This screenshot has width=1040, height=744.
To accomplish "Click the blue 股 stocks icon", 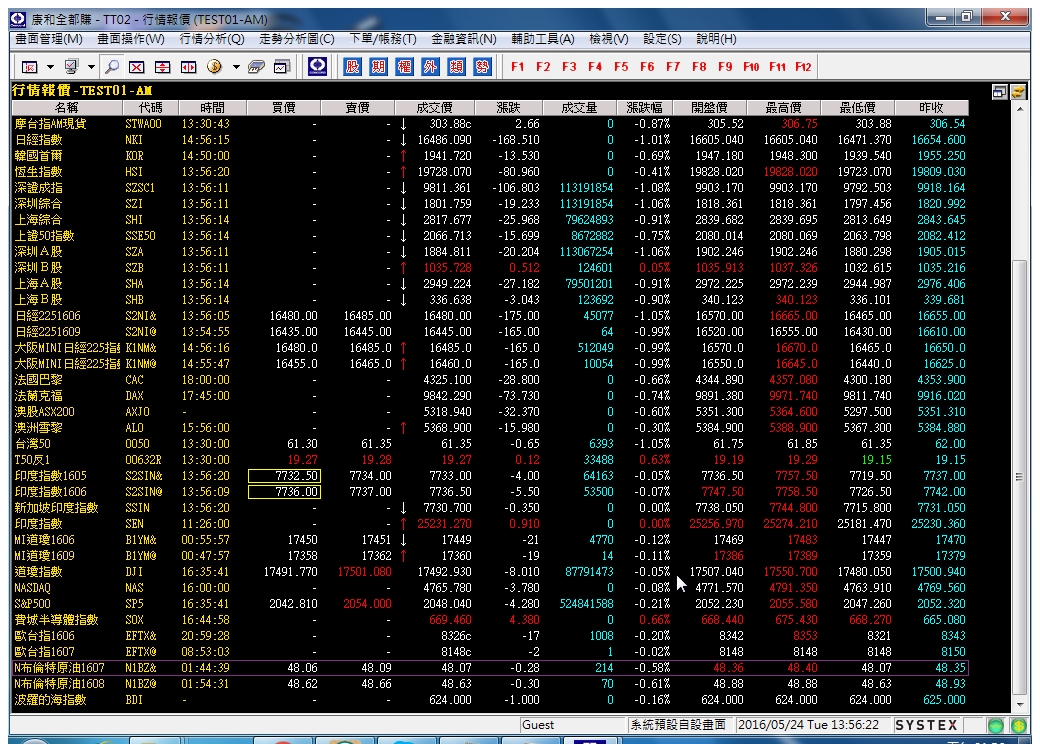I will (x=352, y=66).
